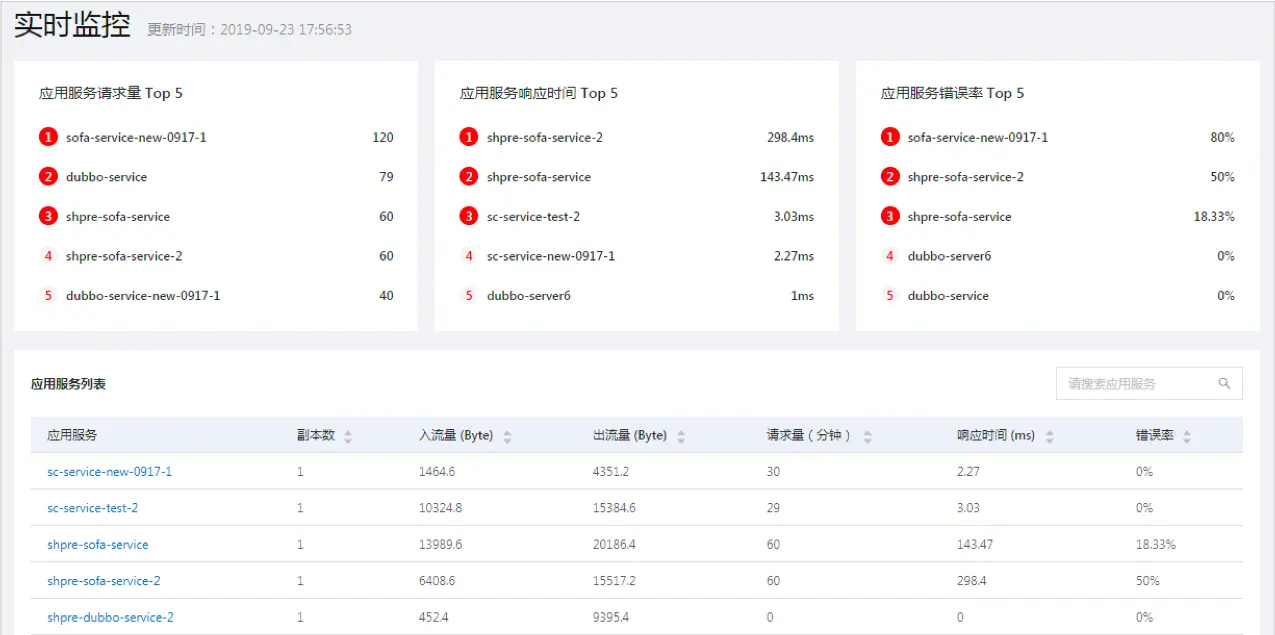The height and width of the screenshot is (635, 1275).
Task: Click rank 1 badge in request volume Top 5
Action: pyautogui.click(x=48, y=137)
